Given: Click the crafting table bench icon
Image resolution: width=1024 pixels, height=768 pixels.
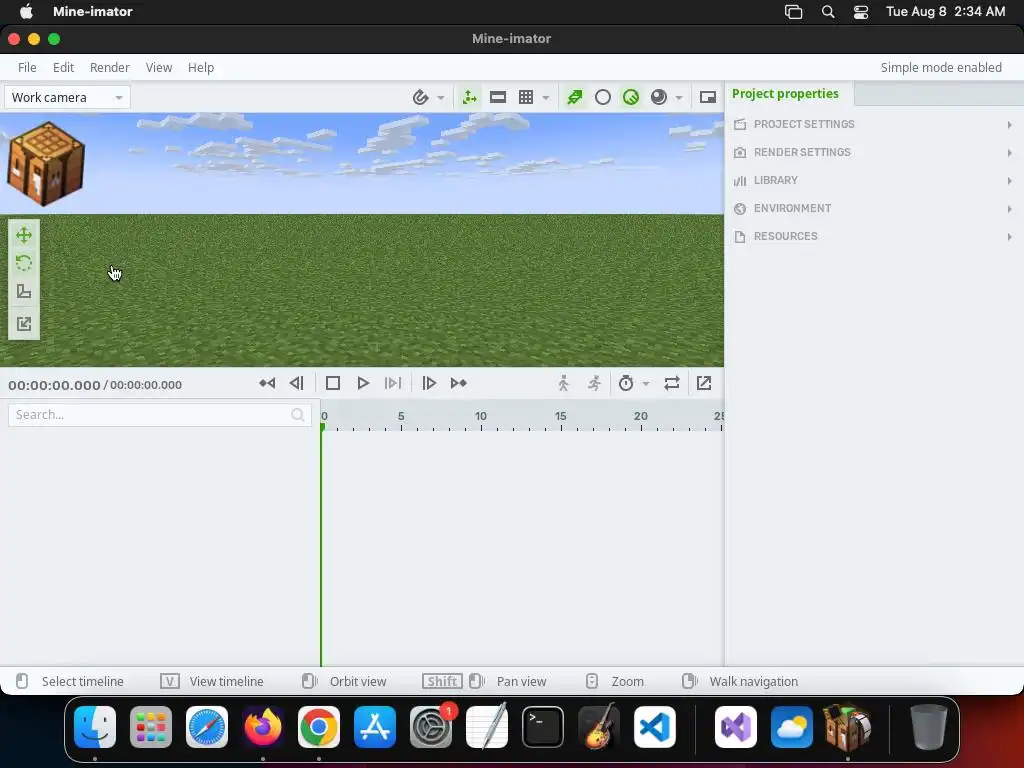Looking at the screenshot, I should coord(46,164).
